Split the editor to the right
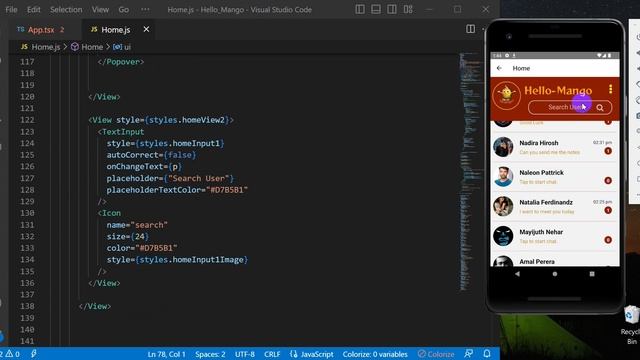Screen dimensions: 640x360 (x=470, y=29)
